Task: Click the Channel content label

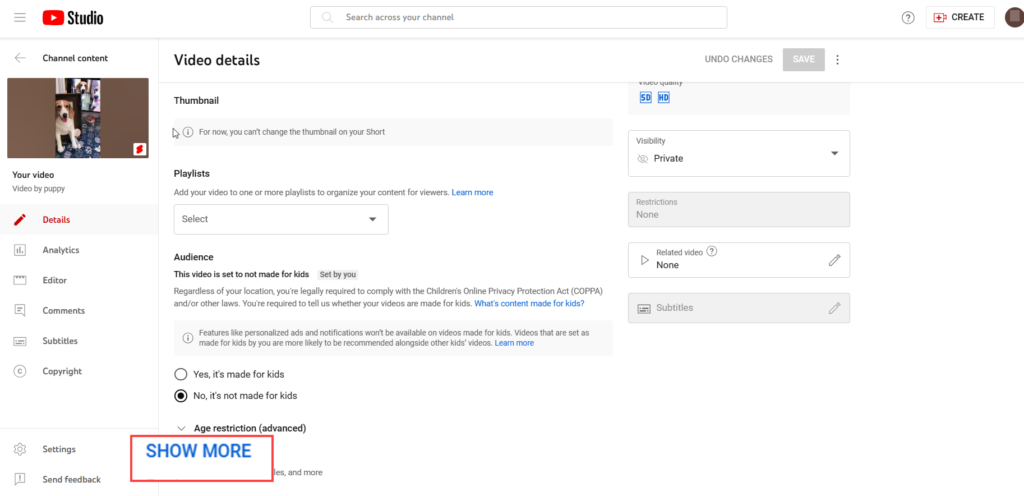Action: [75, 58]
